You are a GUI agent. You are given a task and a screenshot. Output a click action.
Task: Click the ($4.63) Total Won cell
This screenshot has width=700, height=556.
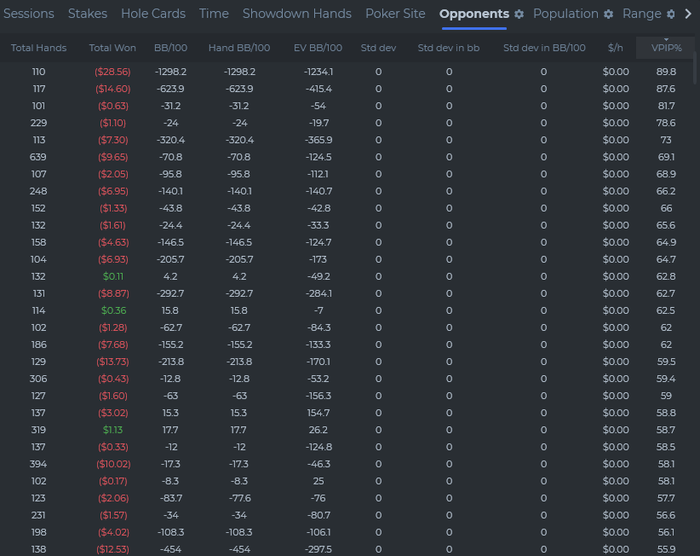coord(113,242)
